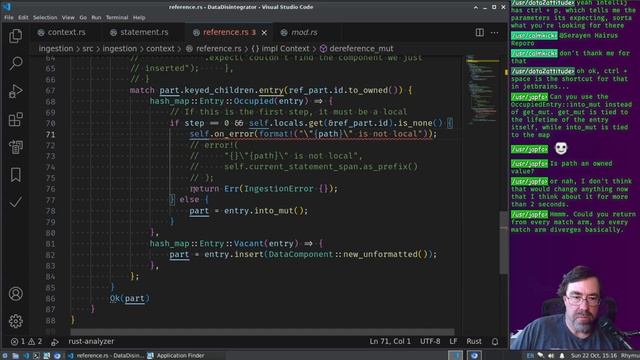
Task: Open the Bookmarks view in activity bar
Action: pyautogui.click(x=16, y=175)
